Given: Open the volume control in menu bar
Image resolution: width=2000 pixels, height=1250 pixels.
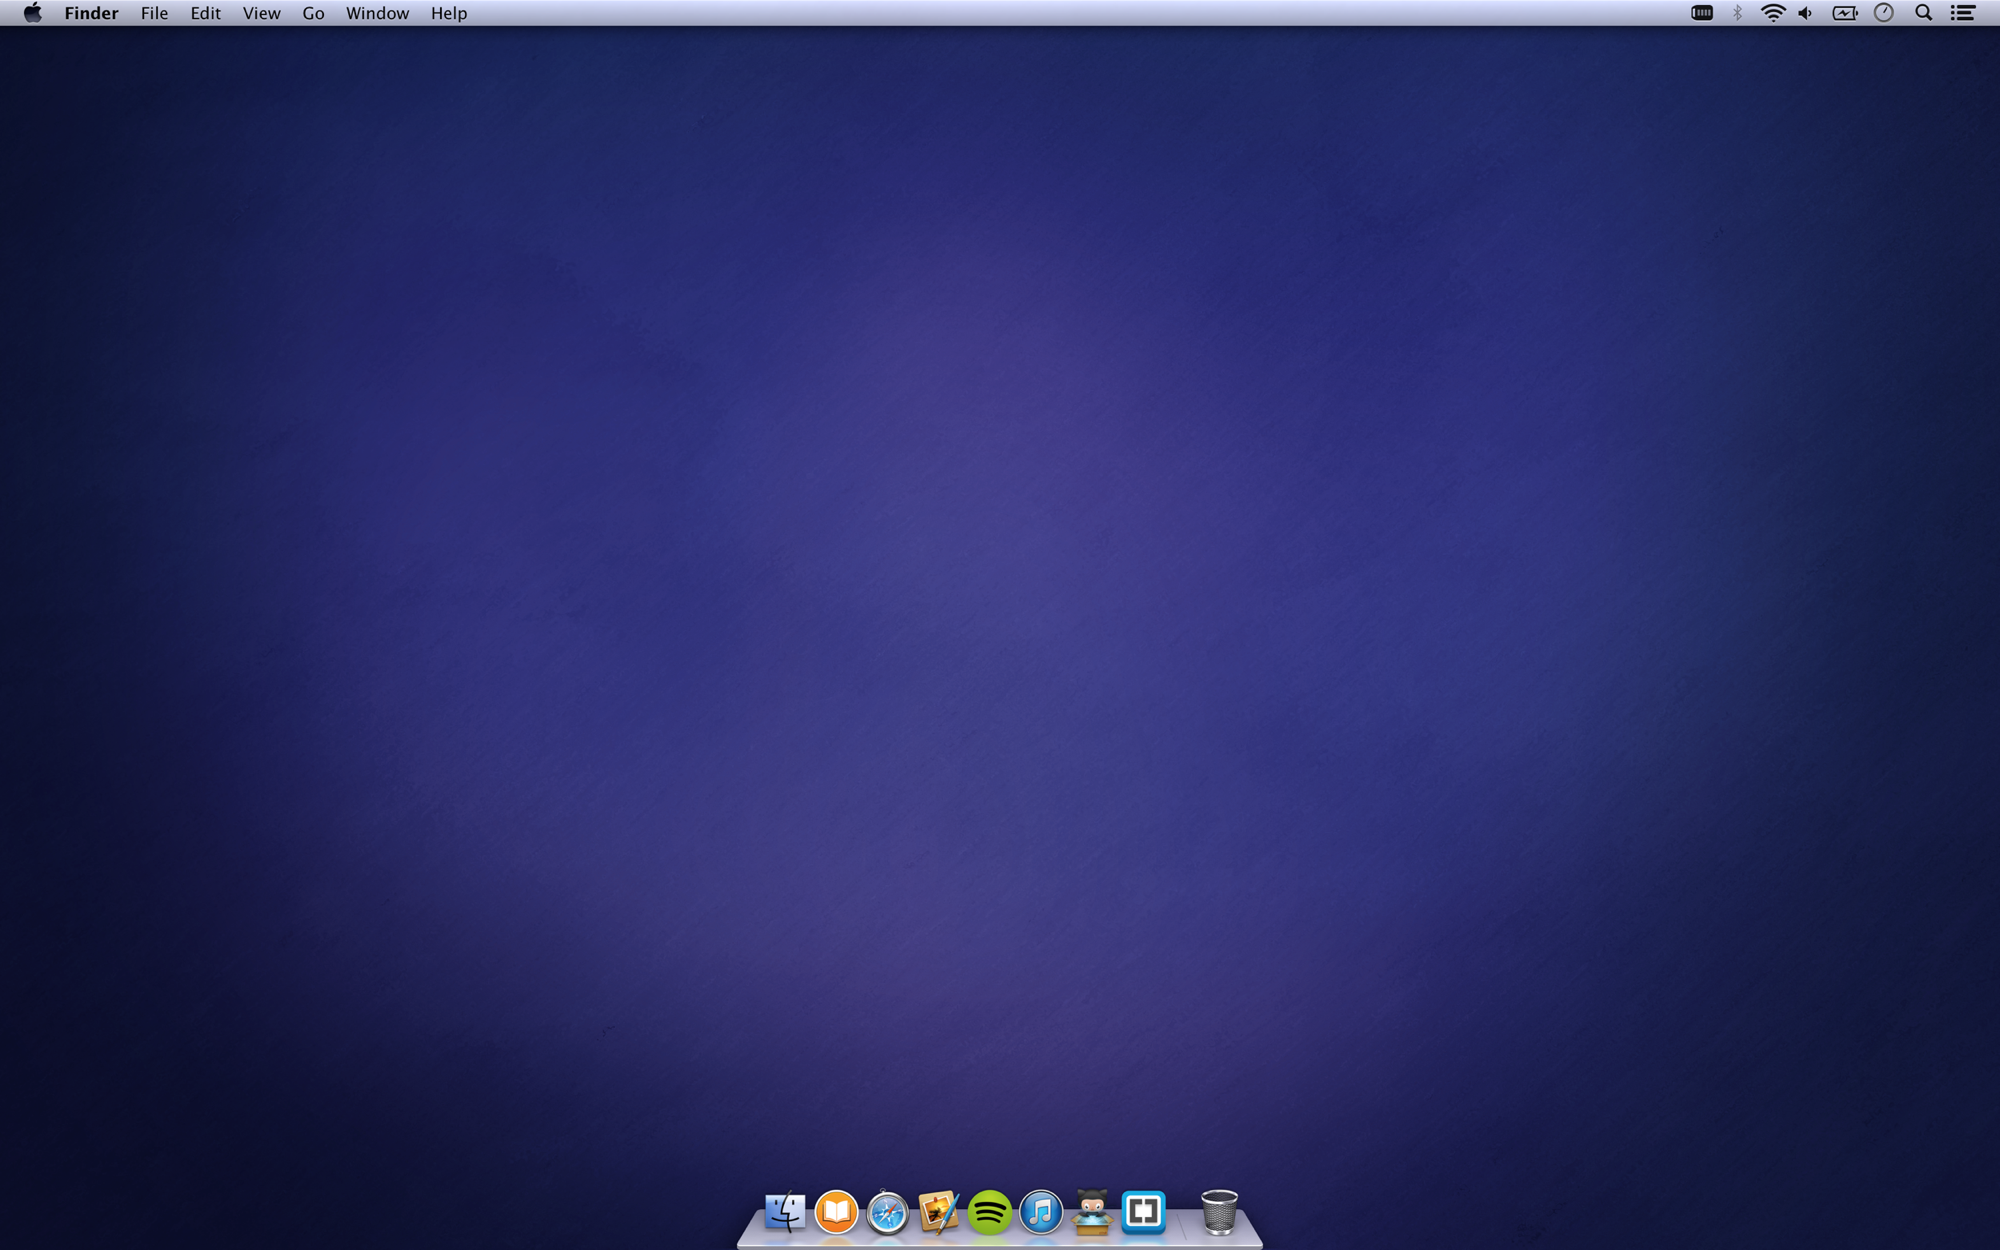Looking at the screenshot, I should tap(1805, 13).
